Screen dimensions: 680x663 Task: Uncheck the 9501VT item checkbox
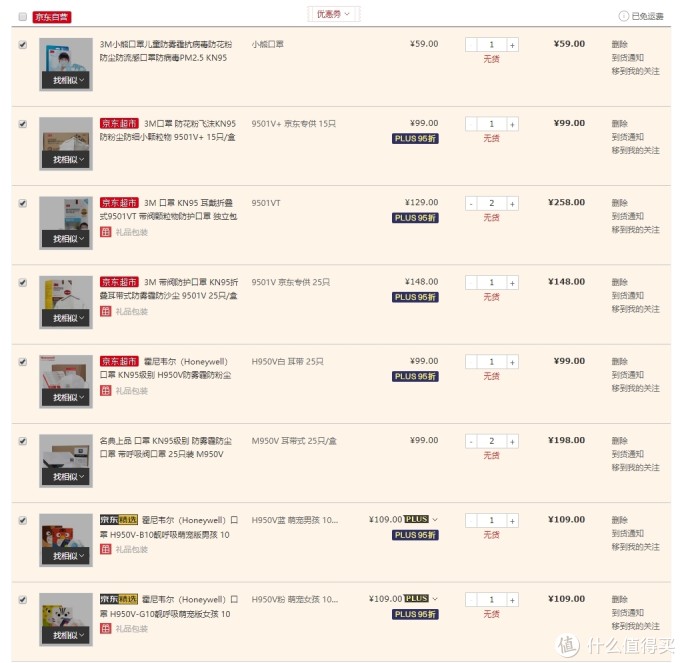tap(23, 203)
